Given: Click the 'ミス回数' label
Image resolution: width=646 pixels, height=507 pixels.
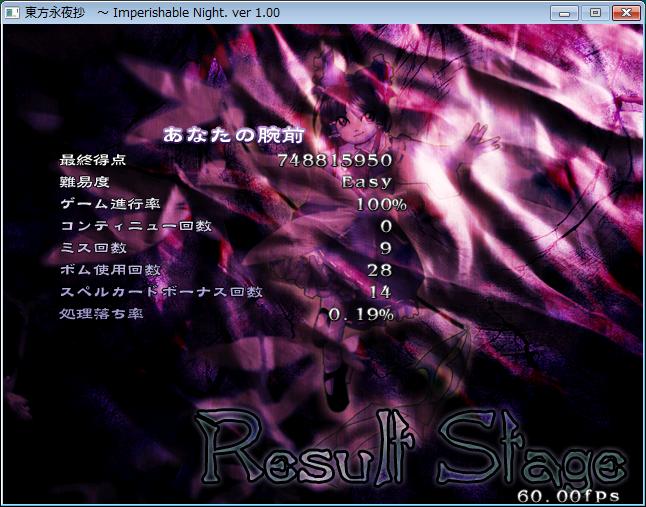Looking at the screenshot, I should pyautogui.click(x=94, y=248).
